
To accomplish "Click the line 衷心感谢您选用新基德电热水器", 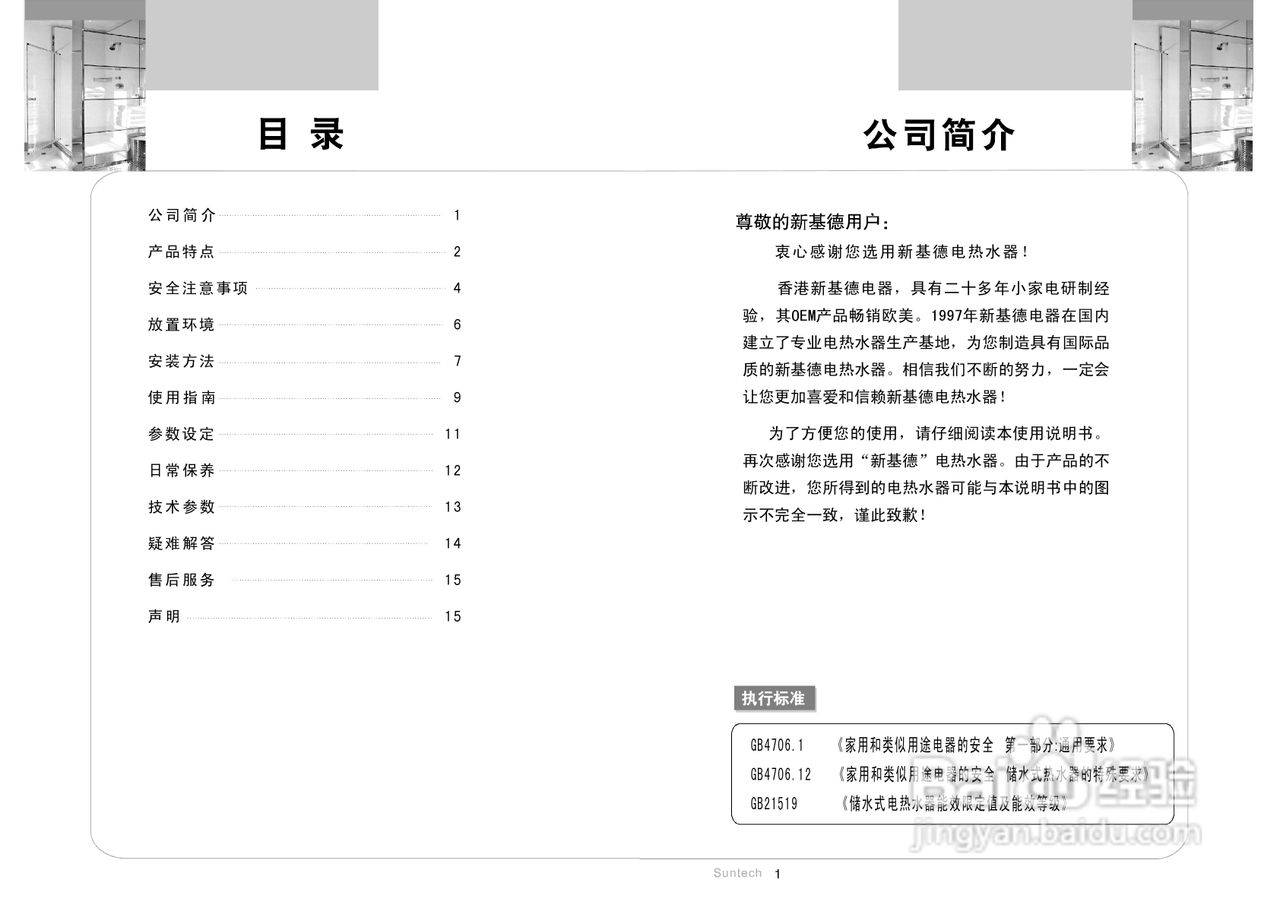I will pos(902,253).
